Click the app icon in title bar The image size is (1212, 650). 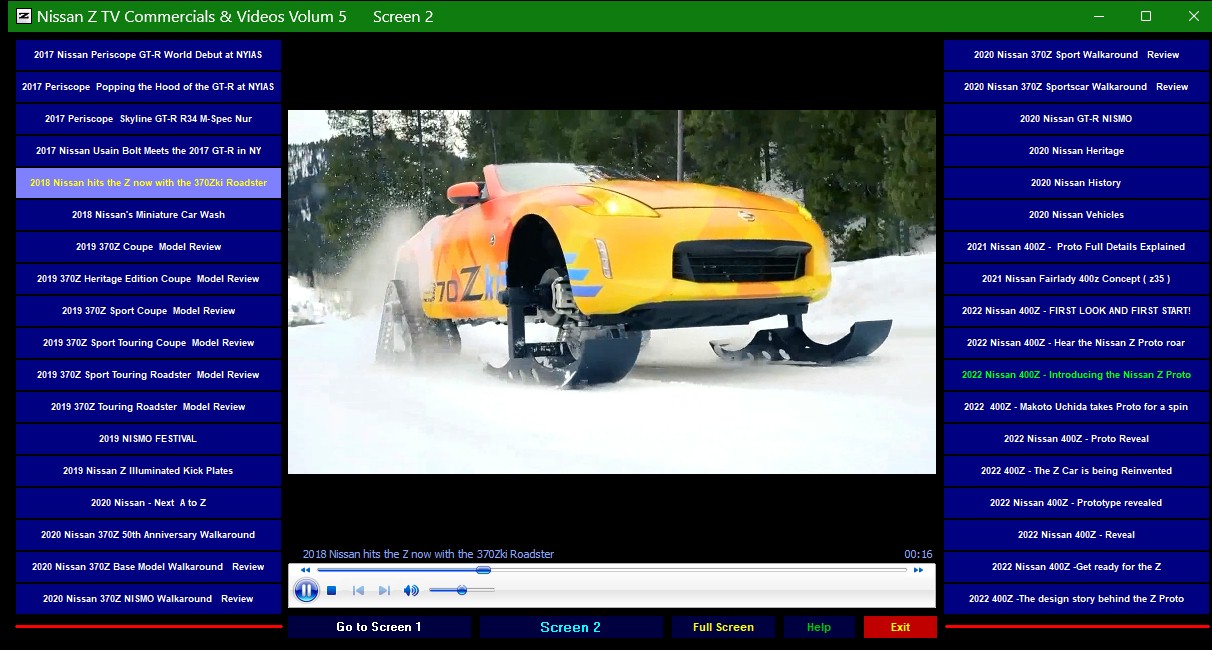click(x=24, y=16)
